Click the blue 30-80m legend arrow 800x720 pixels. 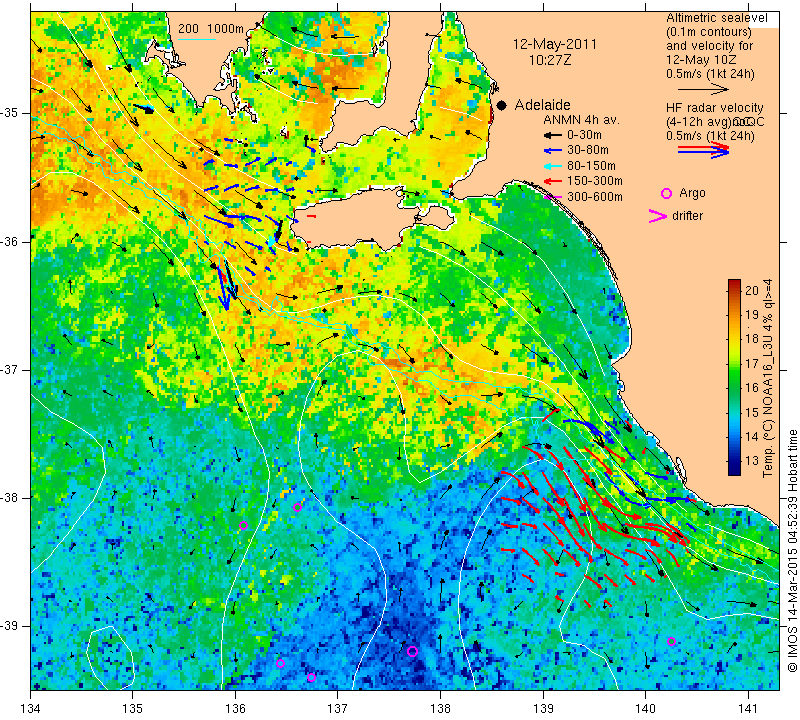[x=552, y=151]
